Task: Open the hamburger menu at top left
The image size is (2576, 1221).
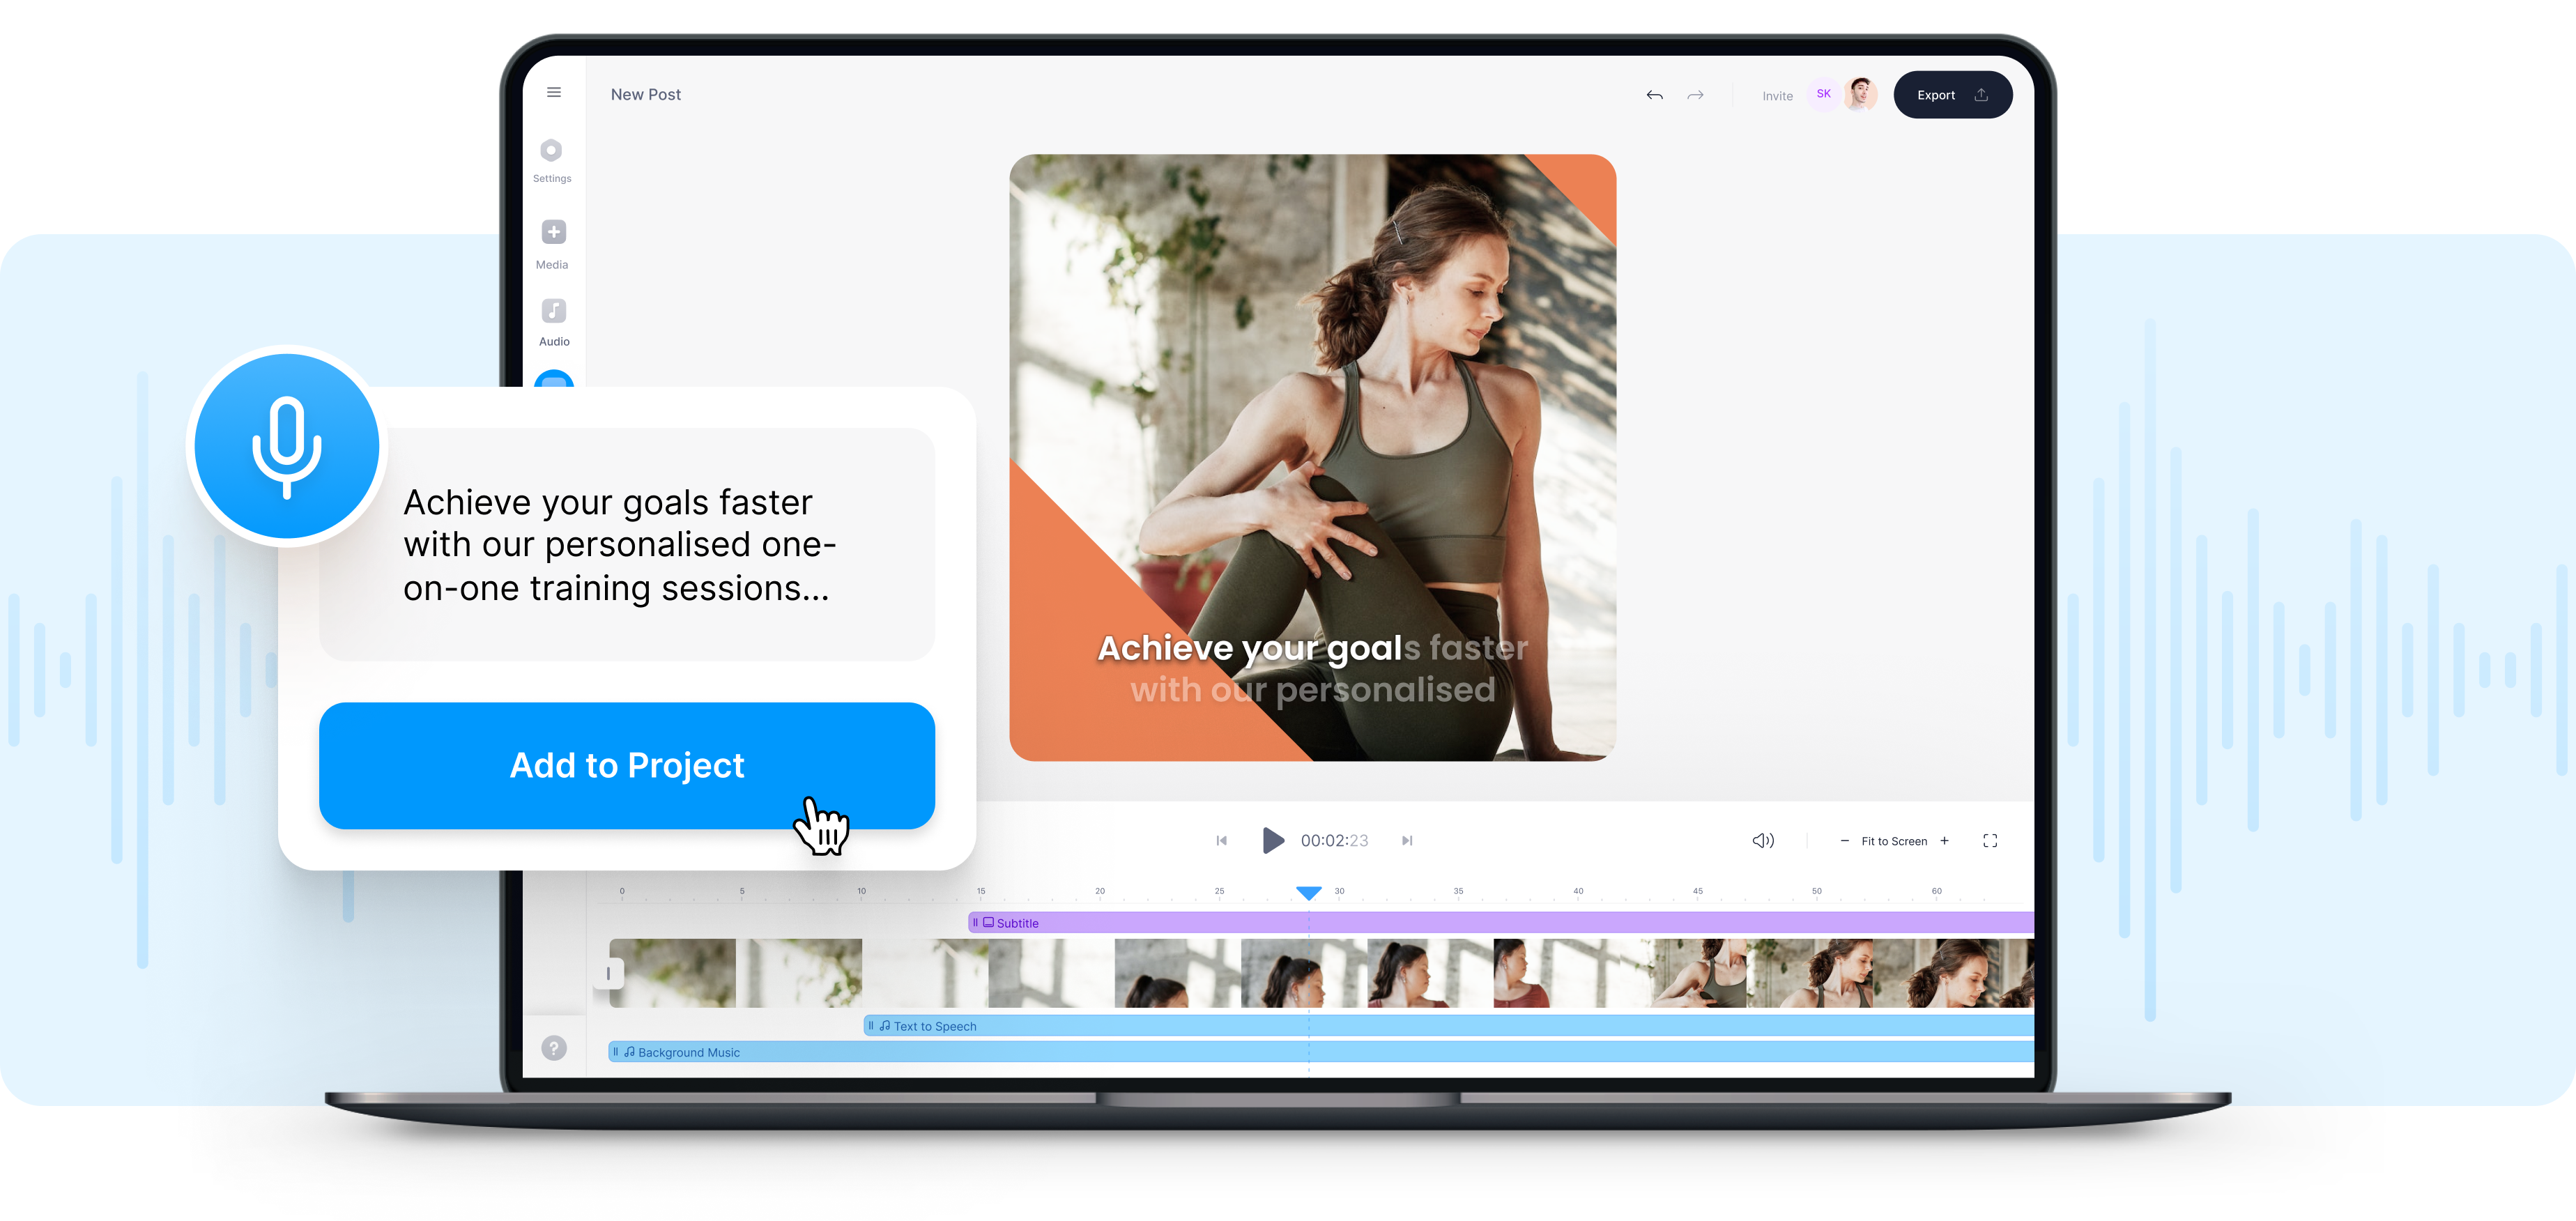Action: click(x=554, y=92)
